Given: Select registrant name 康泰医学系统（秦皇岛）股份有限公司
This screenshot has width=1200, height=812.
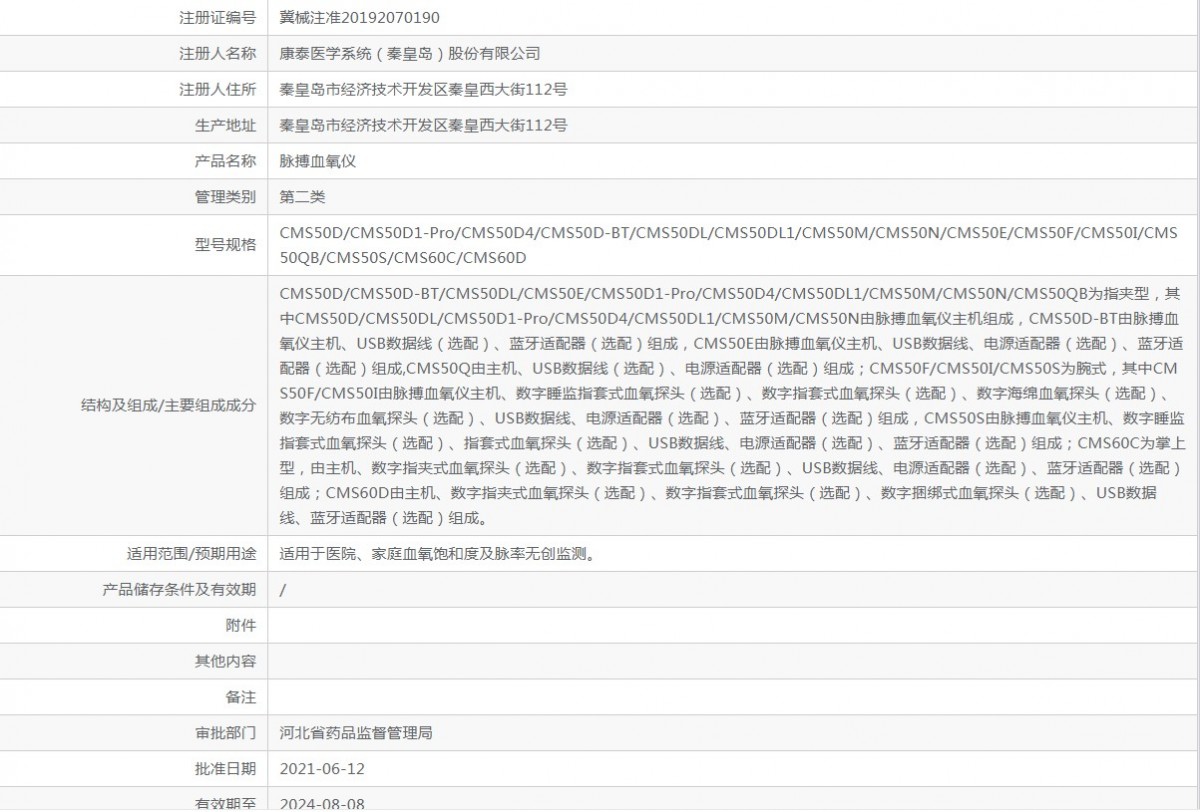Looking at the screenshot, I should 410,53.
